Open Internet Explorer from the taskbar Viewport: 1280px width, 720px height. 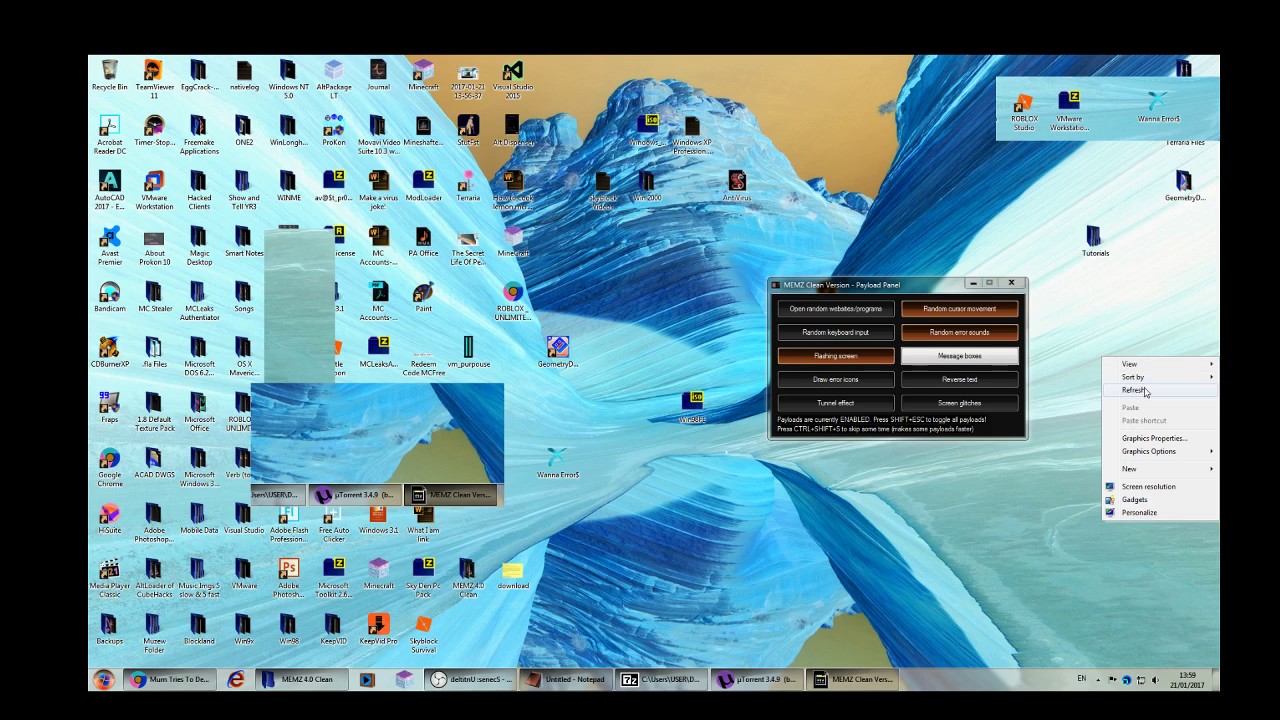[236, 680]
